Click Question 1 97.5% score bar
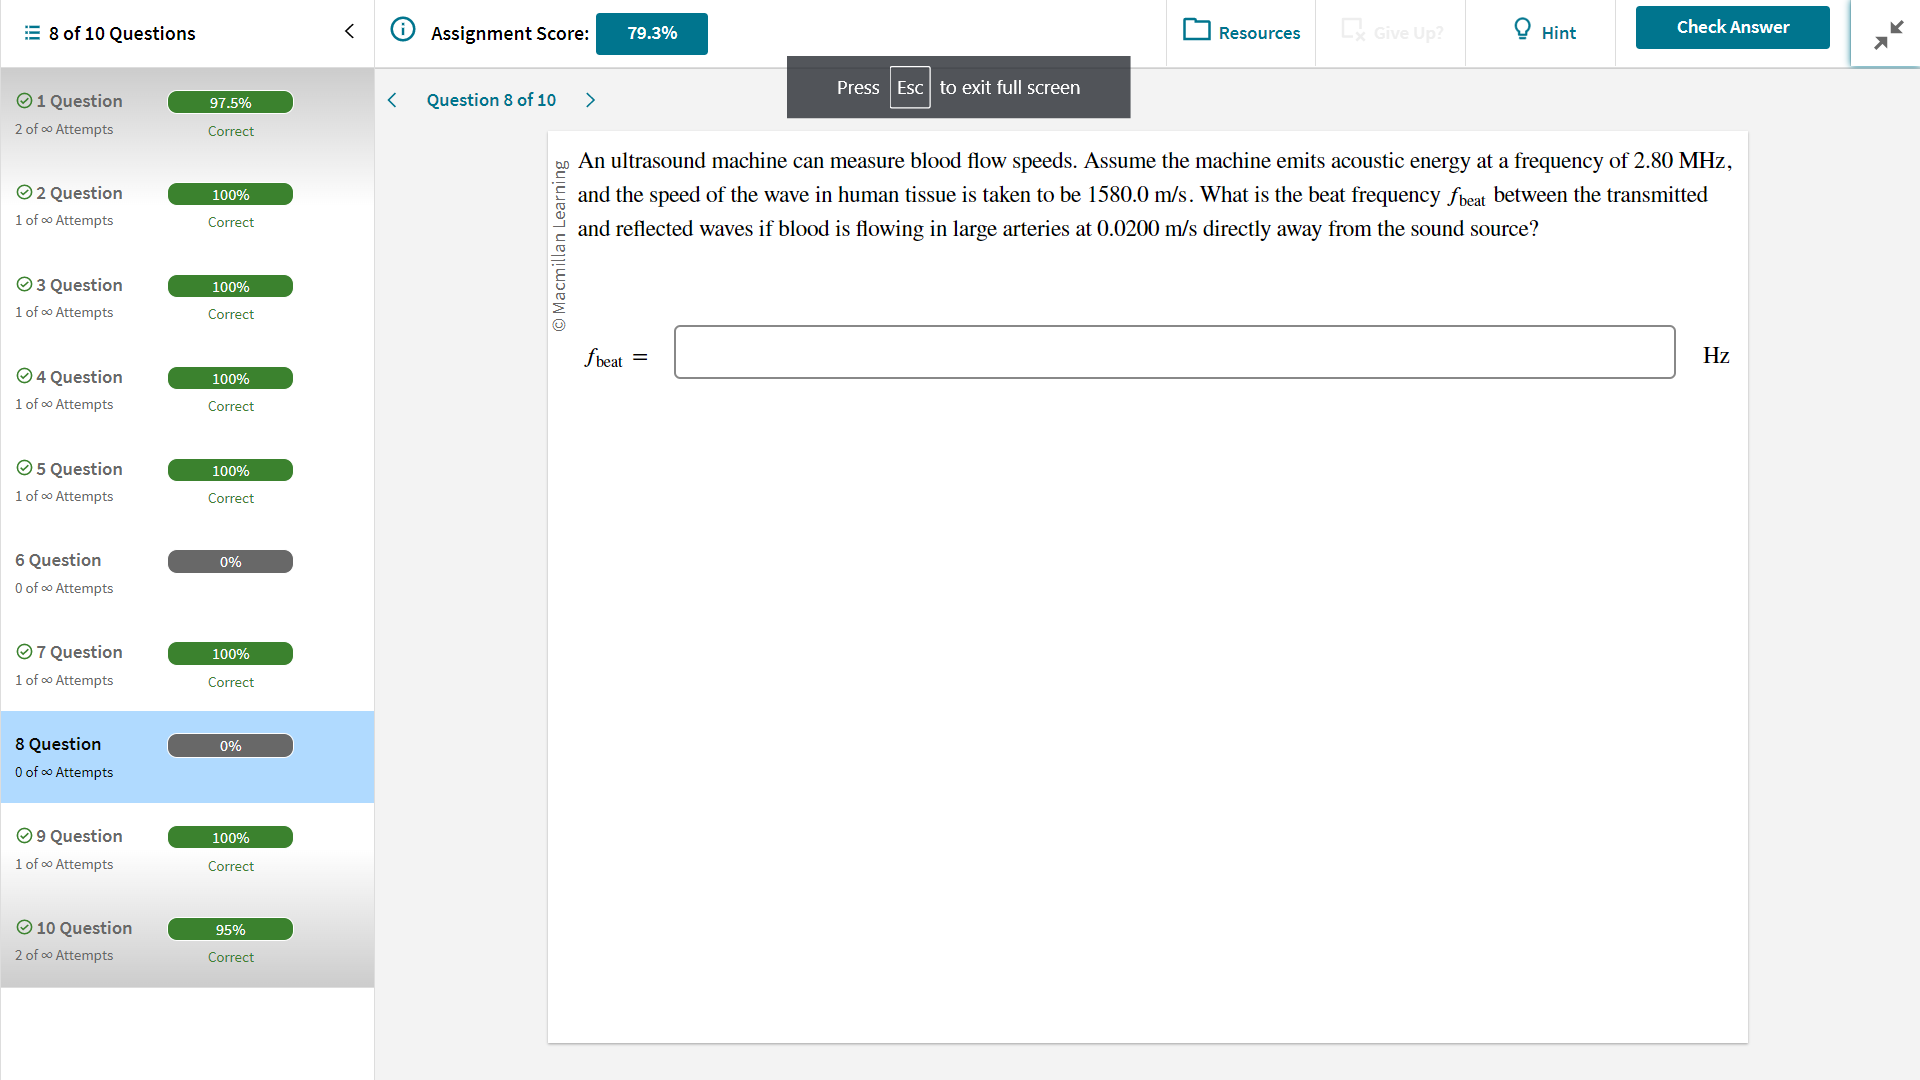Viewport: 1920px width, 1080px height. (x=230, y=103)
